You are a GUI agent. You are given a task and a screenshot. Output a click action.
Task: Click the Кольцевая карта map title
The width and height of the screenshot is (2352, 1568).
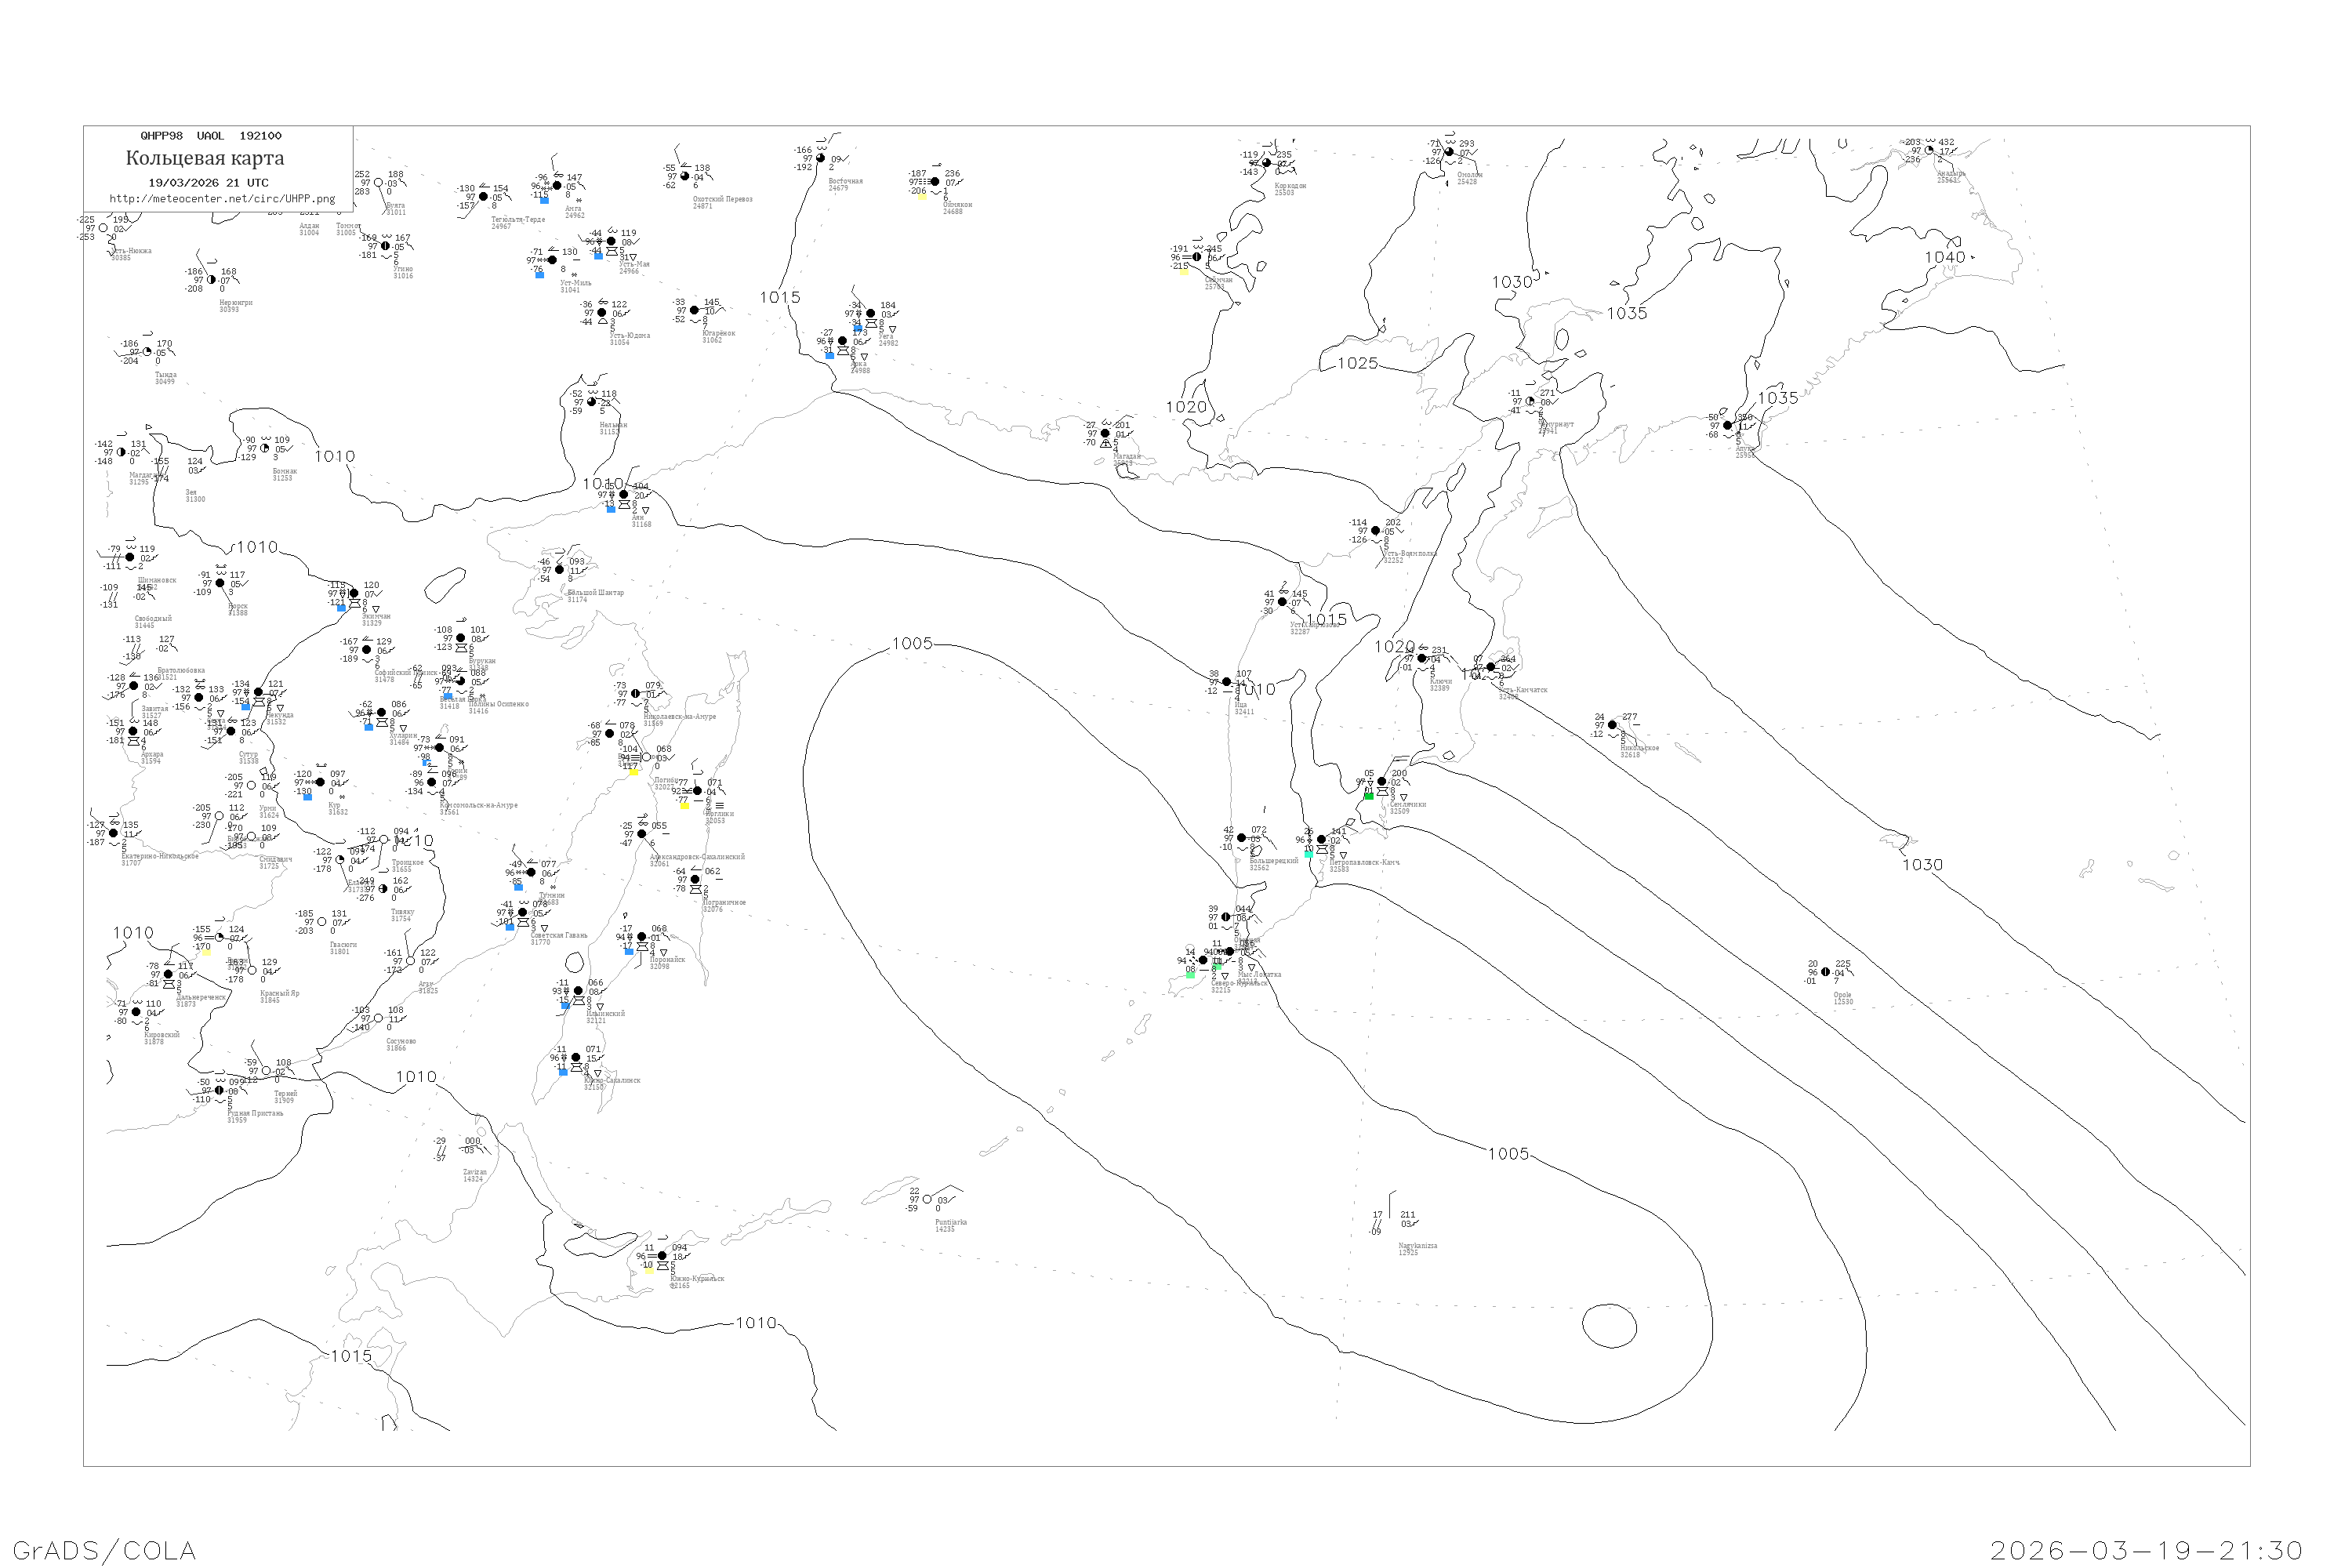click(205, 158)
